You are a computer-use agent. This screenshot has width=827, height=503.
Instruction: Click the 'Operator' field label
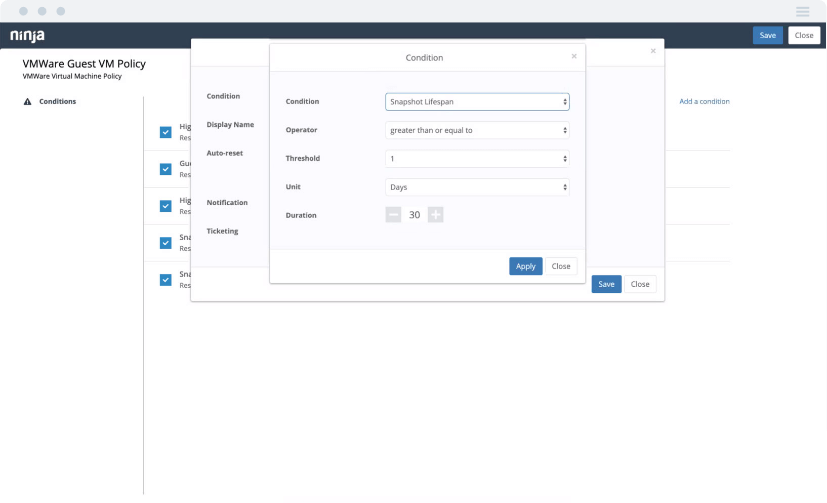(301, 130)
